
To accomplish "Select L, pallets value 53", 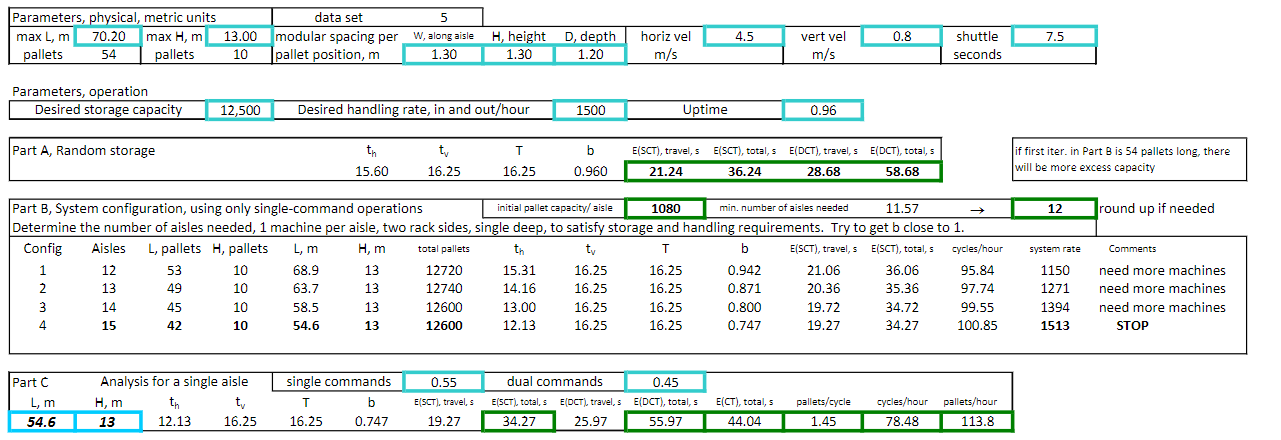I will [x=173, y=270].
